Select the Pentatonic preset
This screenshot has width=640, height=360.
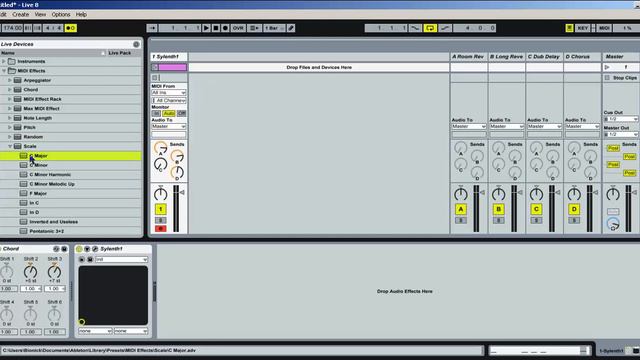click(x=70, y=231)
